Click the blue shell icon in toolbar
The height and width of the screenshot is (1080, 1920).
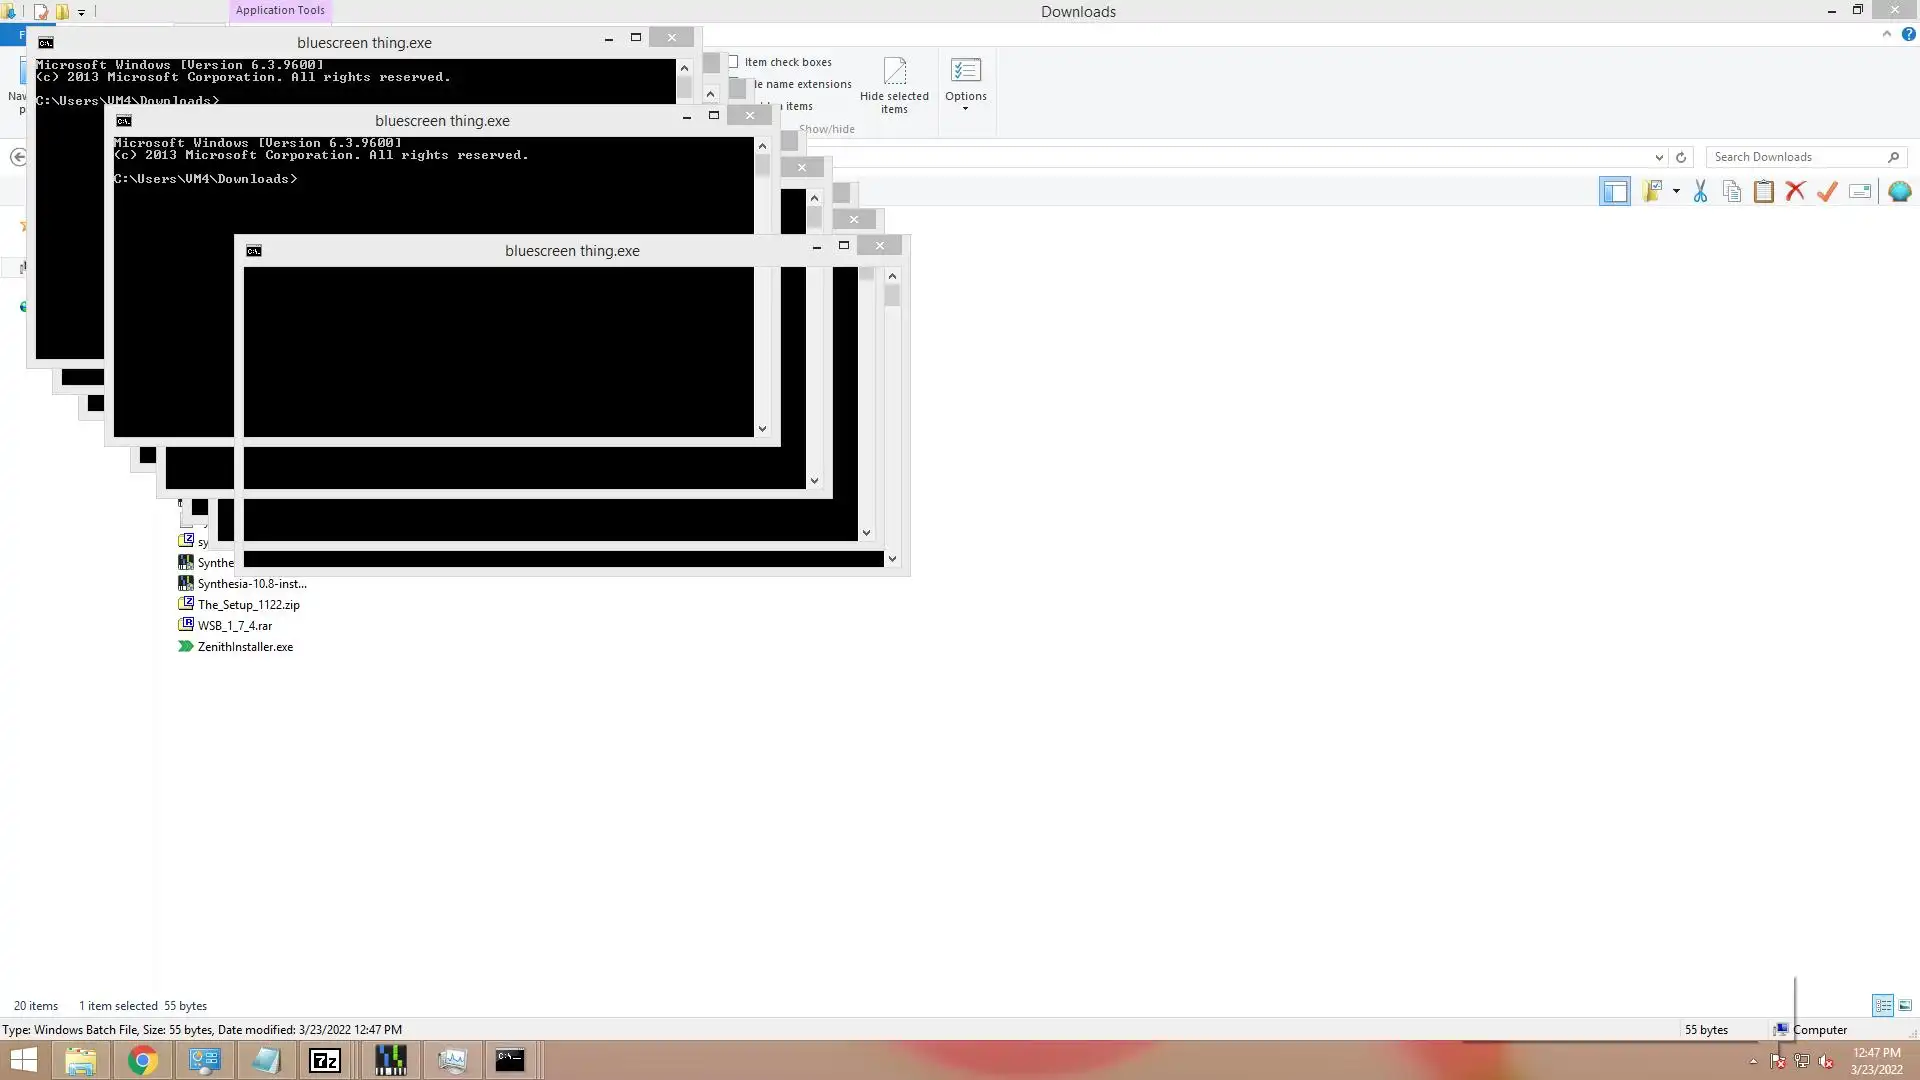pos(1899,192)
